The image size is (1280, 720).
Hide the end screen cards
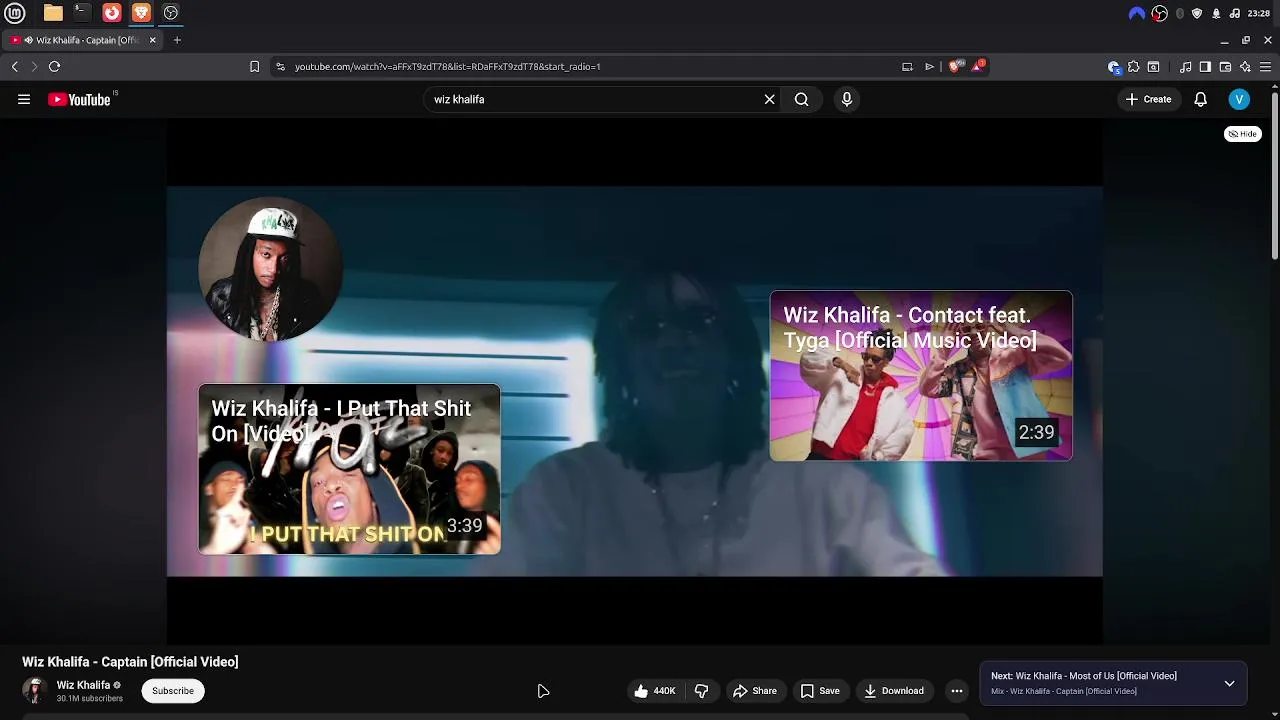1243,134
